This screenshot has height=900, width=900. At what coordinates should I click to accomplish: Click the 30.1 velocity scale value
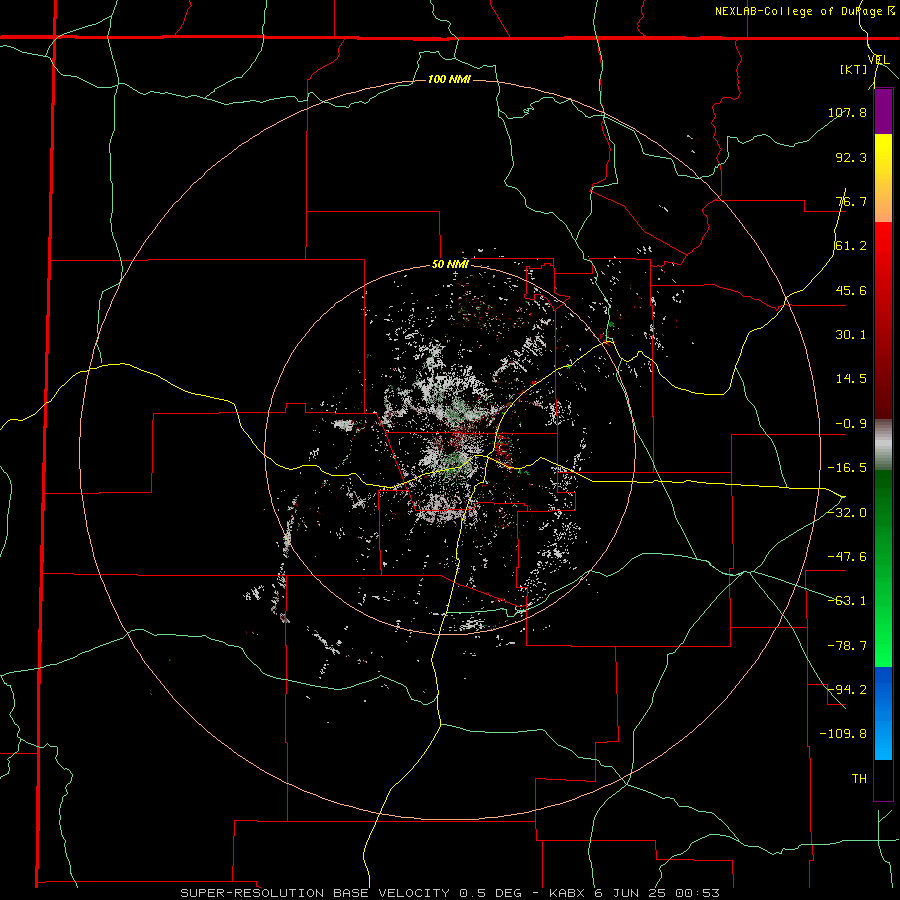[851, 335]
